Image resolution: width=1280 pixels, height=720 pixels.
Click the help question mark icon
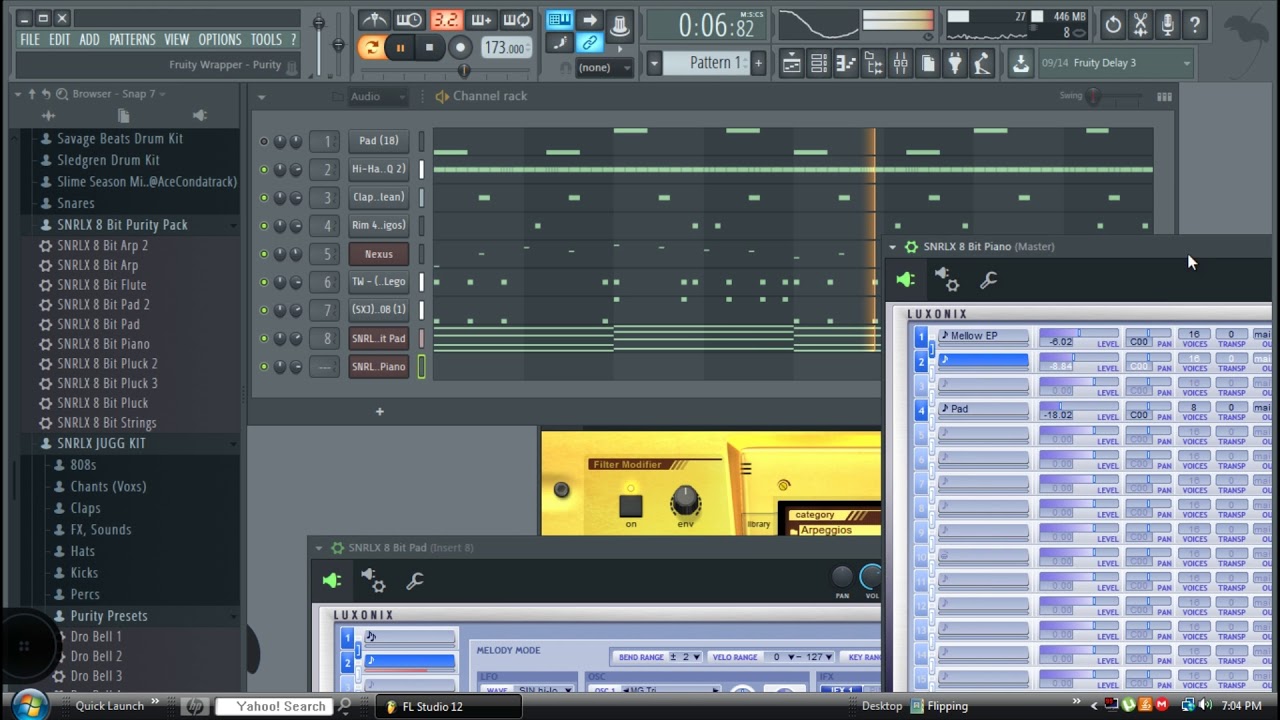[1194, 25]
